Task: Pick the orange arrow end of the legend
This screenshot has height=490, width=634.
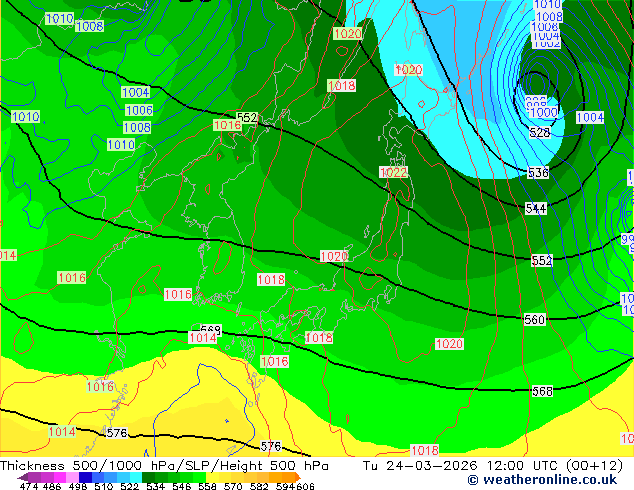Action: [298, 477]
